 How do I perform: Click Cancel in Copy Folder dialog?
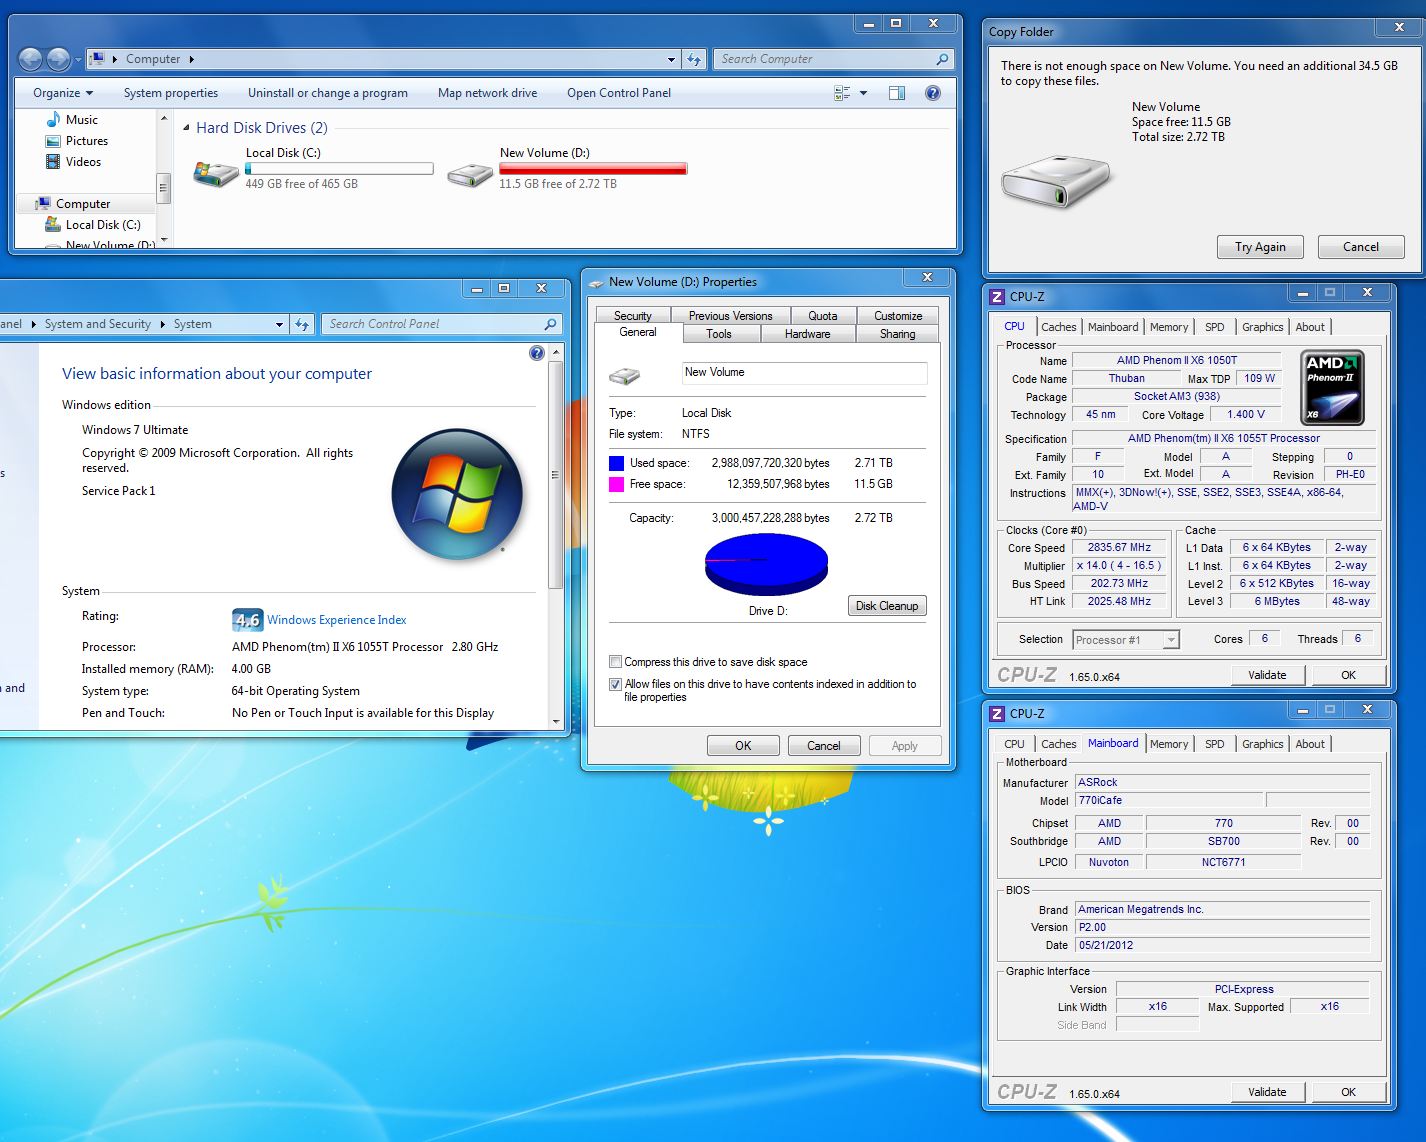pos(1360,247)
